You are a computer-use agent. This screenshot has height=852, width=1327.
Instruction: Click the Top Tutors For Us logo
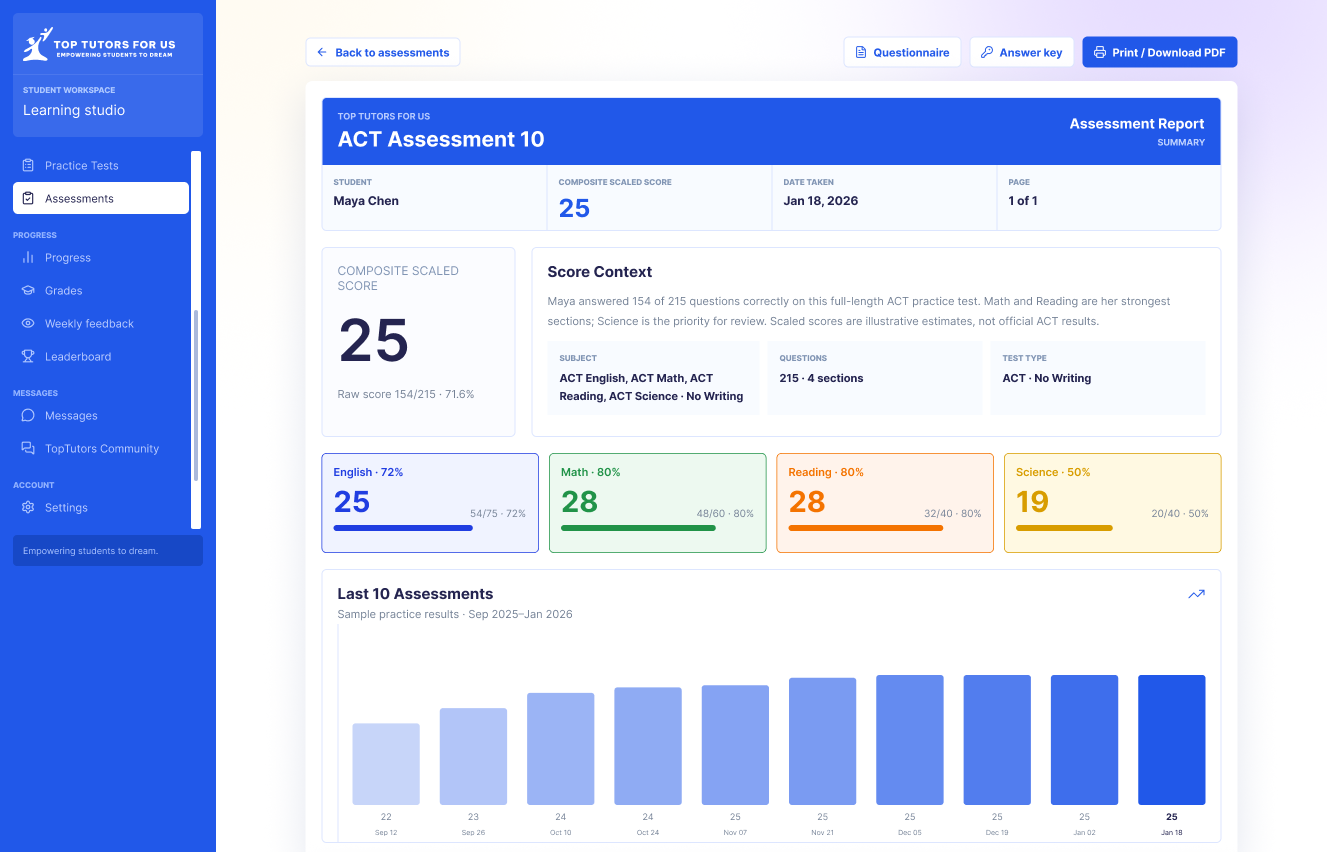(99, 44)
